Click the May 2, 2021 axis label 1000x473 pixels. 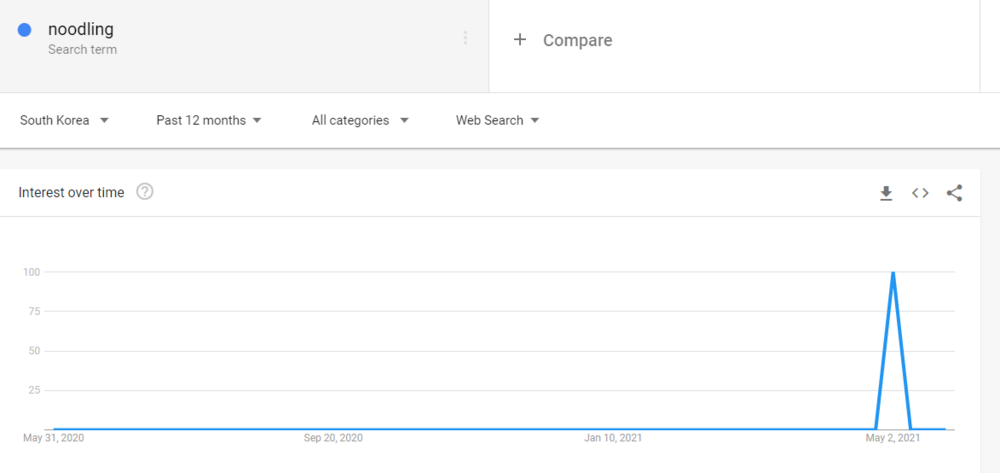(x=892, y=438)
